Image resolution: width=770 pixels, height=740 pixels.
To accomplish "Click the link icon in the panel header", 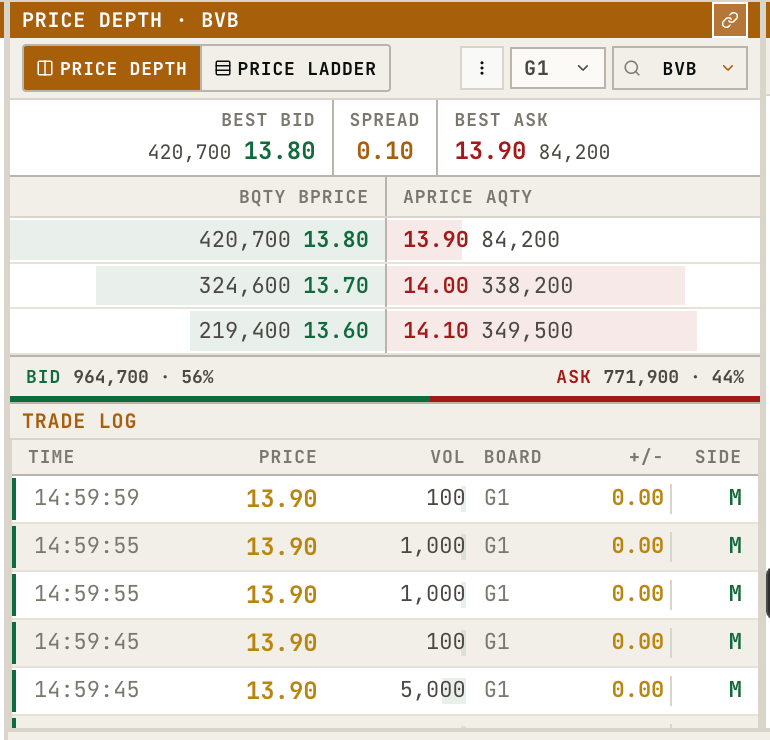I will pos(730,20).
